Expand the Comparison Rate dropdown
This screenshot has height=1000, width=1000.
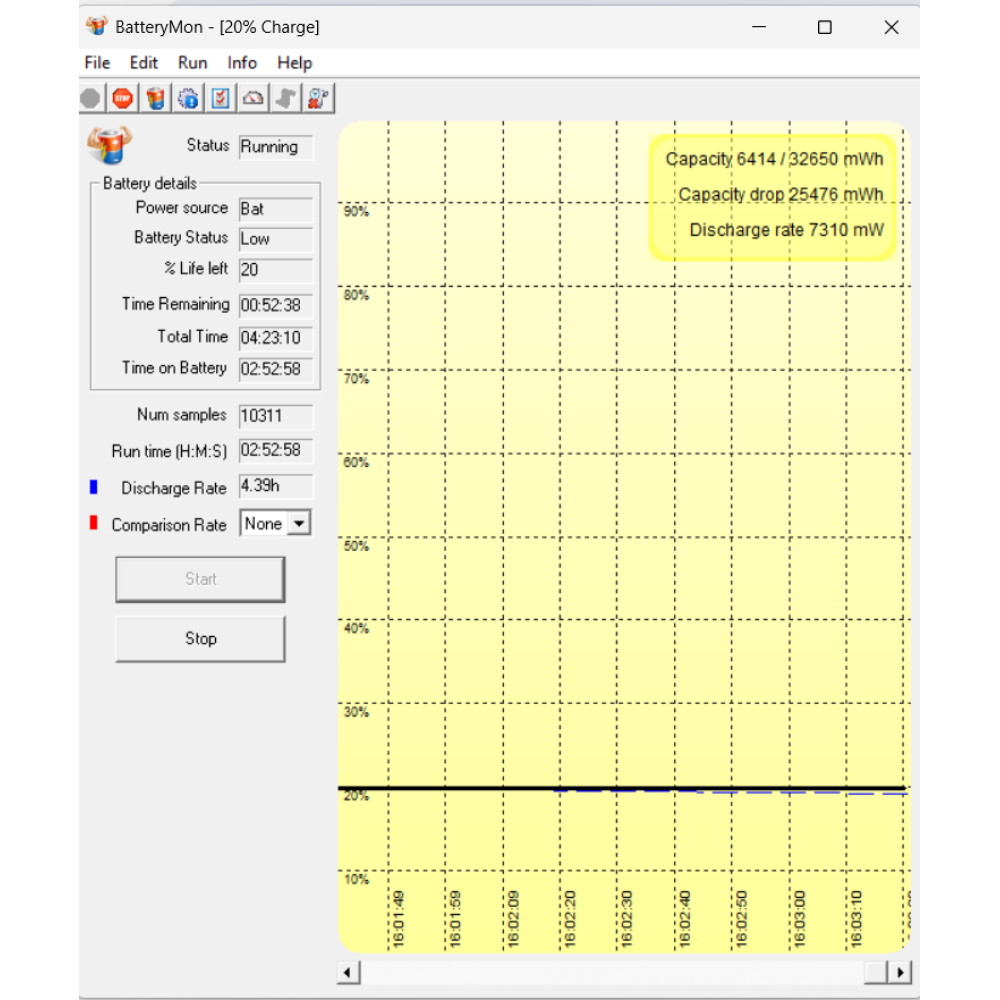299,524
